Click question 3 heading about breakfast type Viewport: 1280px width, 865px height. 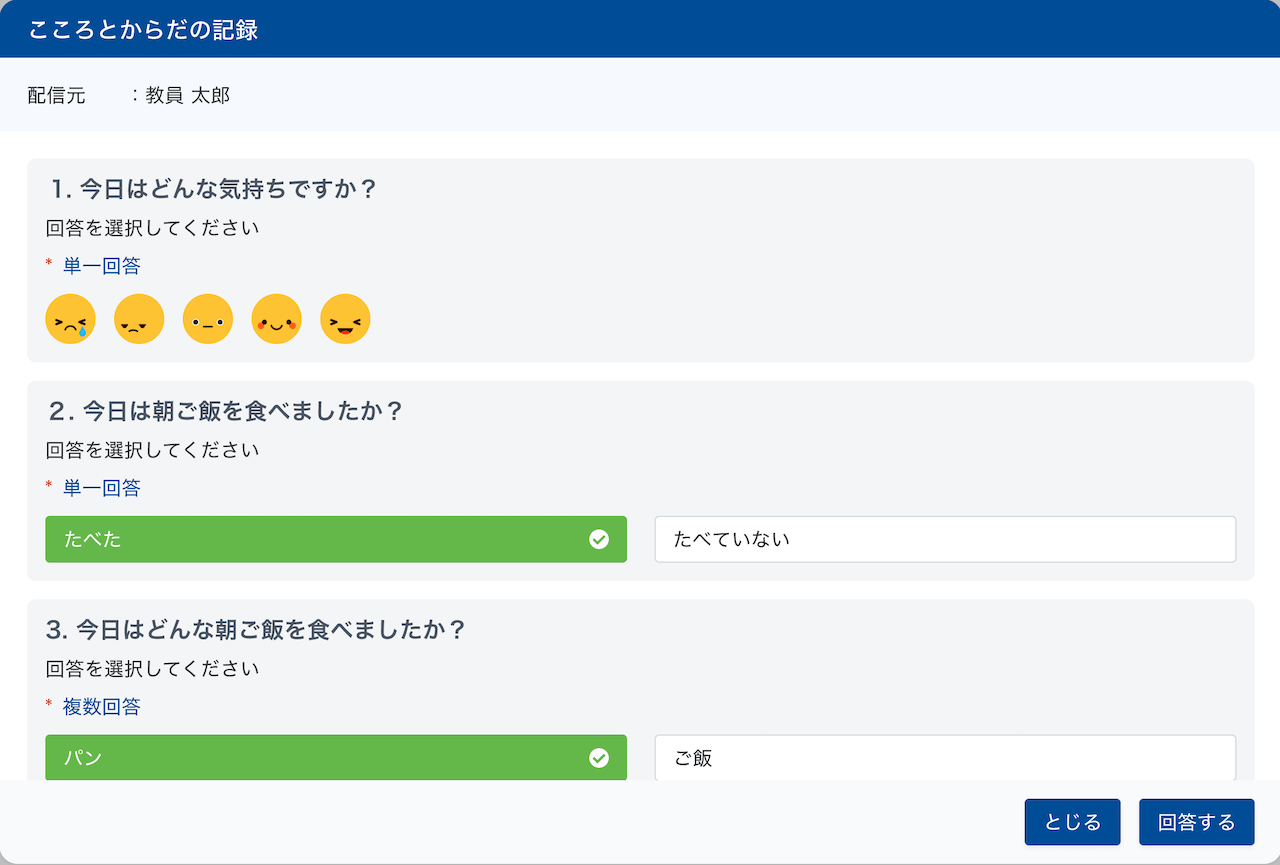[x=256, y=629]
